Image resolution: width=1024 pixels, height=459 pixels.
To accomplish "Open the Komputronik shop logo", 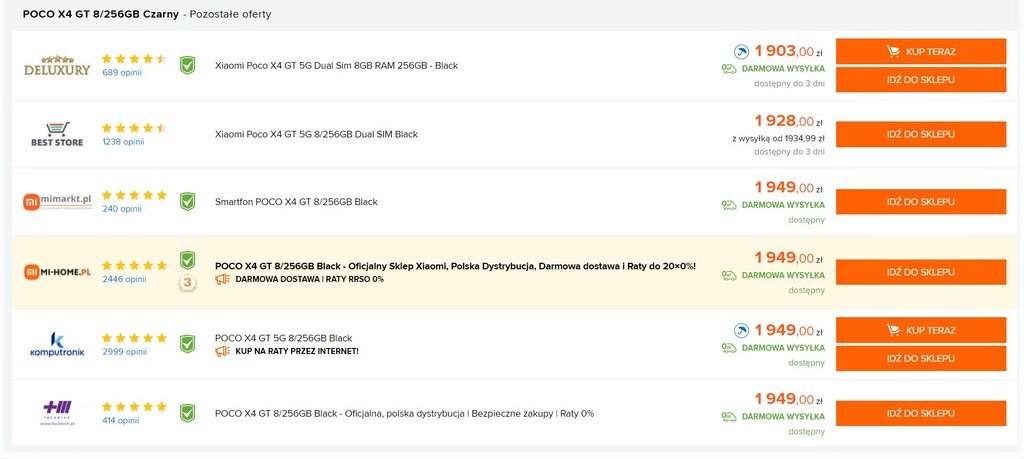I will (x=57, y=344).
